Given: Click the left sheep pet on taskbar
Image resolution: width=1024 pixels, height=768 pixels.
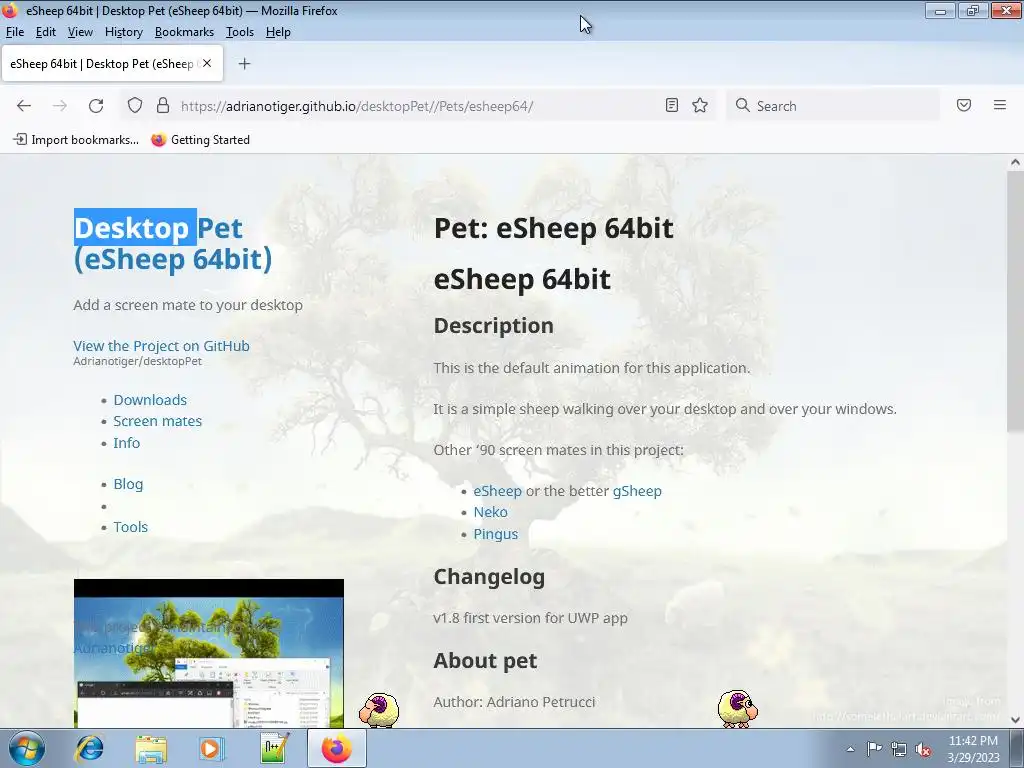Looking at the screenshot, I should click(x=379, y=711).
